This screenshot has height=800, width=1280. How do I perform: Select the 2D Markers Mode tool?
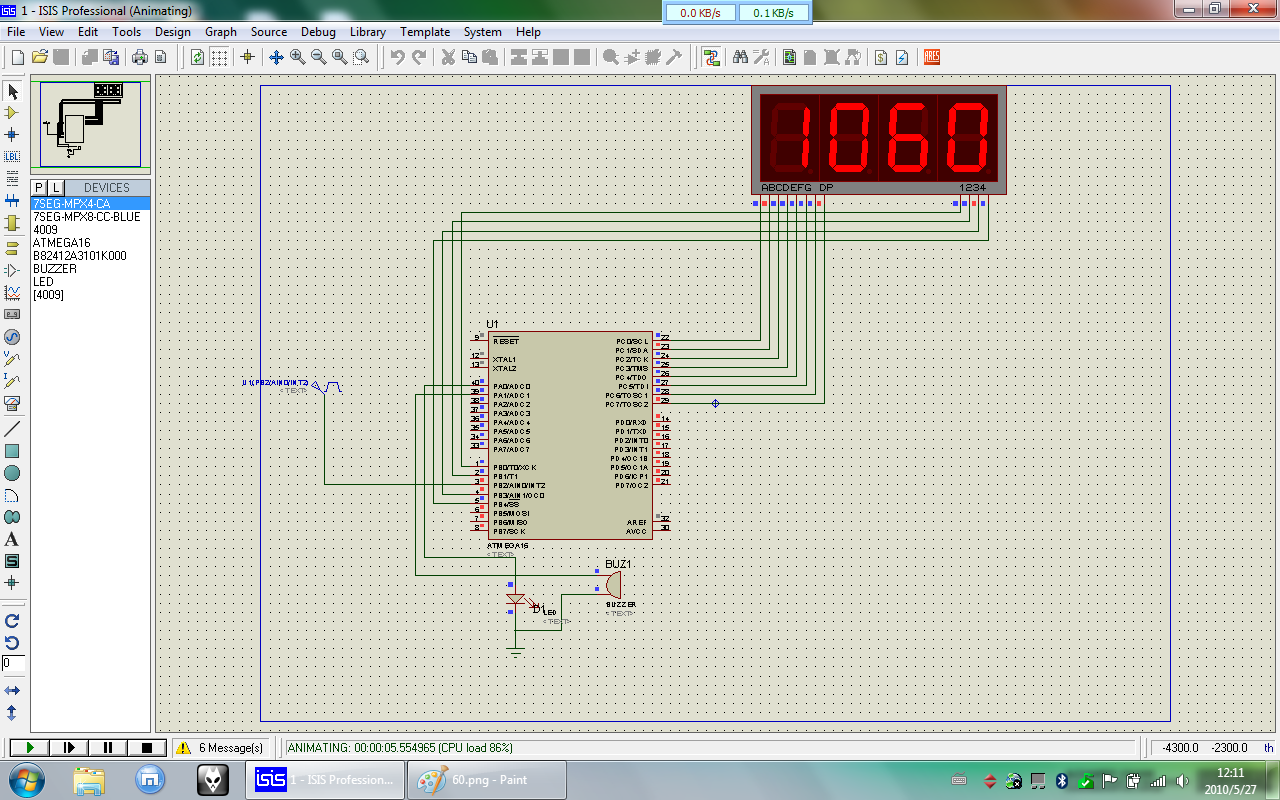click(x=12, y=582)
